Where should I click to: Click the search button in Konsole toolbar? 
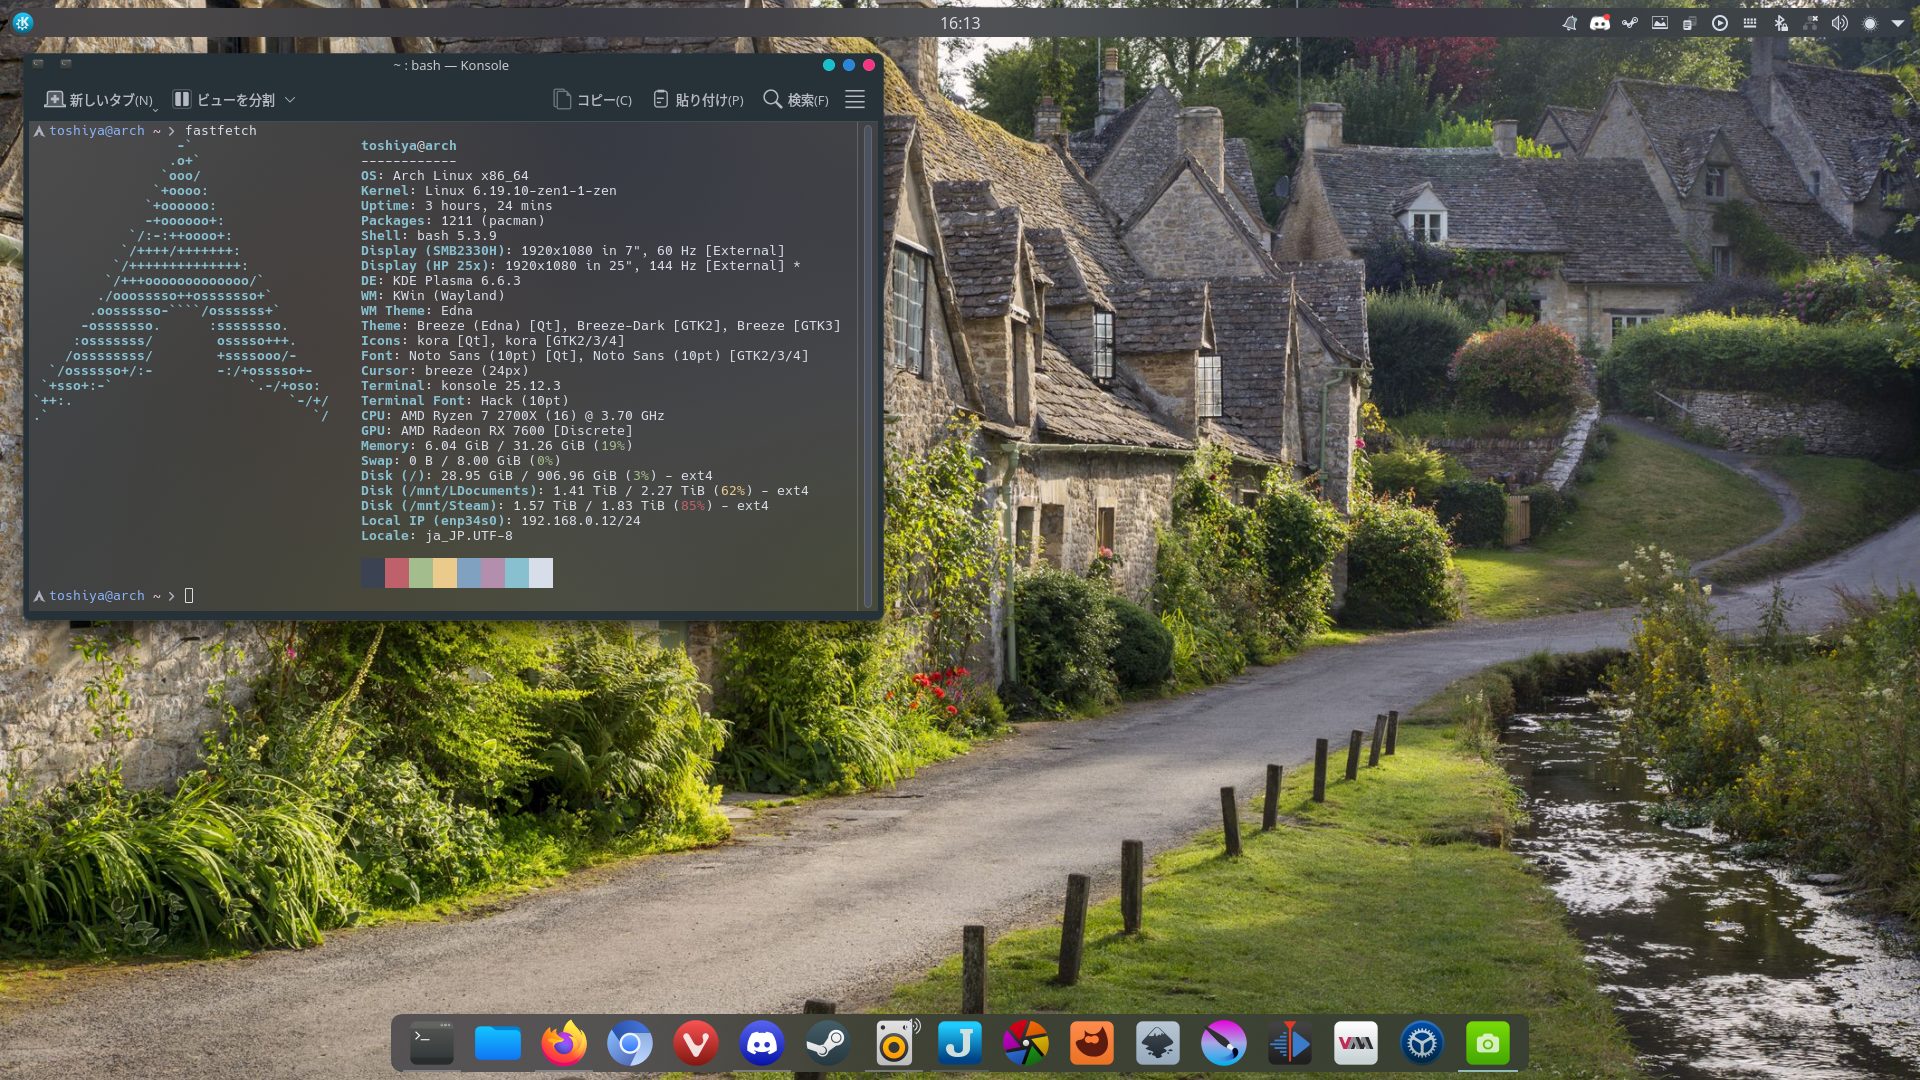(796, 99)
